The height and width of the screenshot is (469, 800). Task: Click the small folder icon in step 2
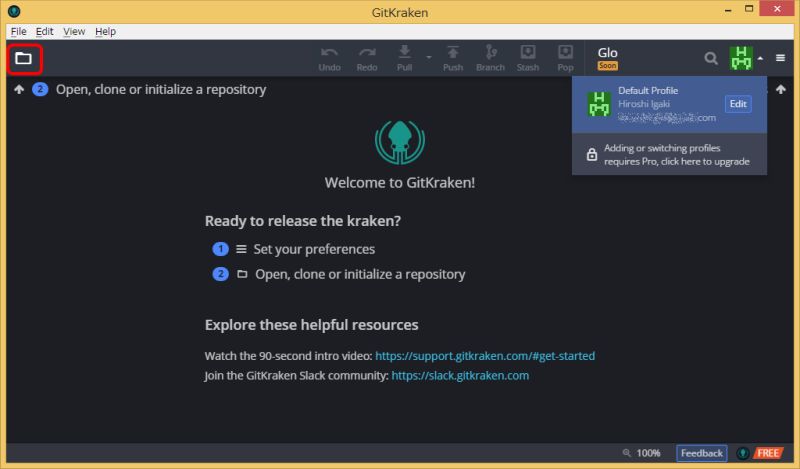242,274
